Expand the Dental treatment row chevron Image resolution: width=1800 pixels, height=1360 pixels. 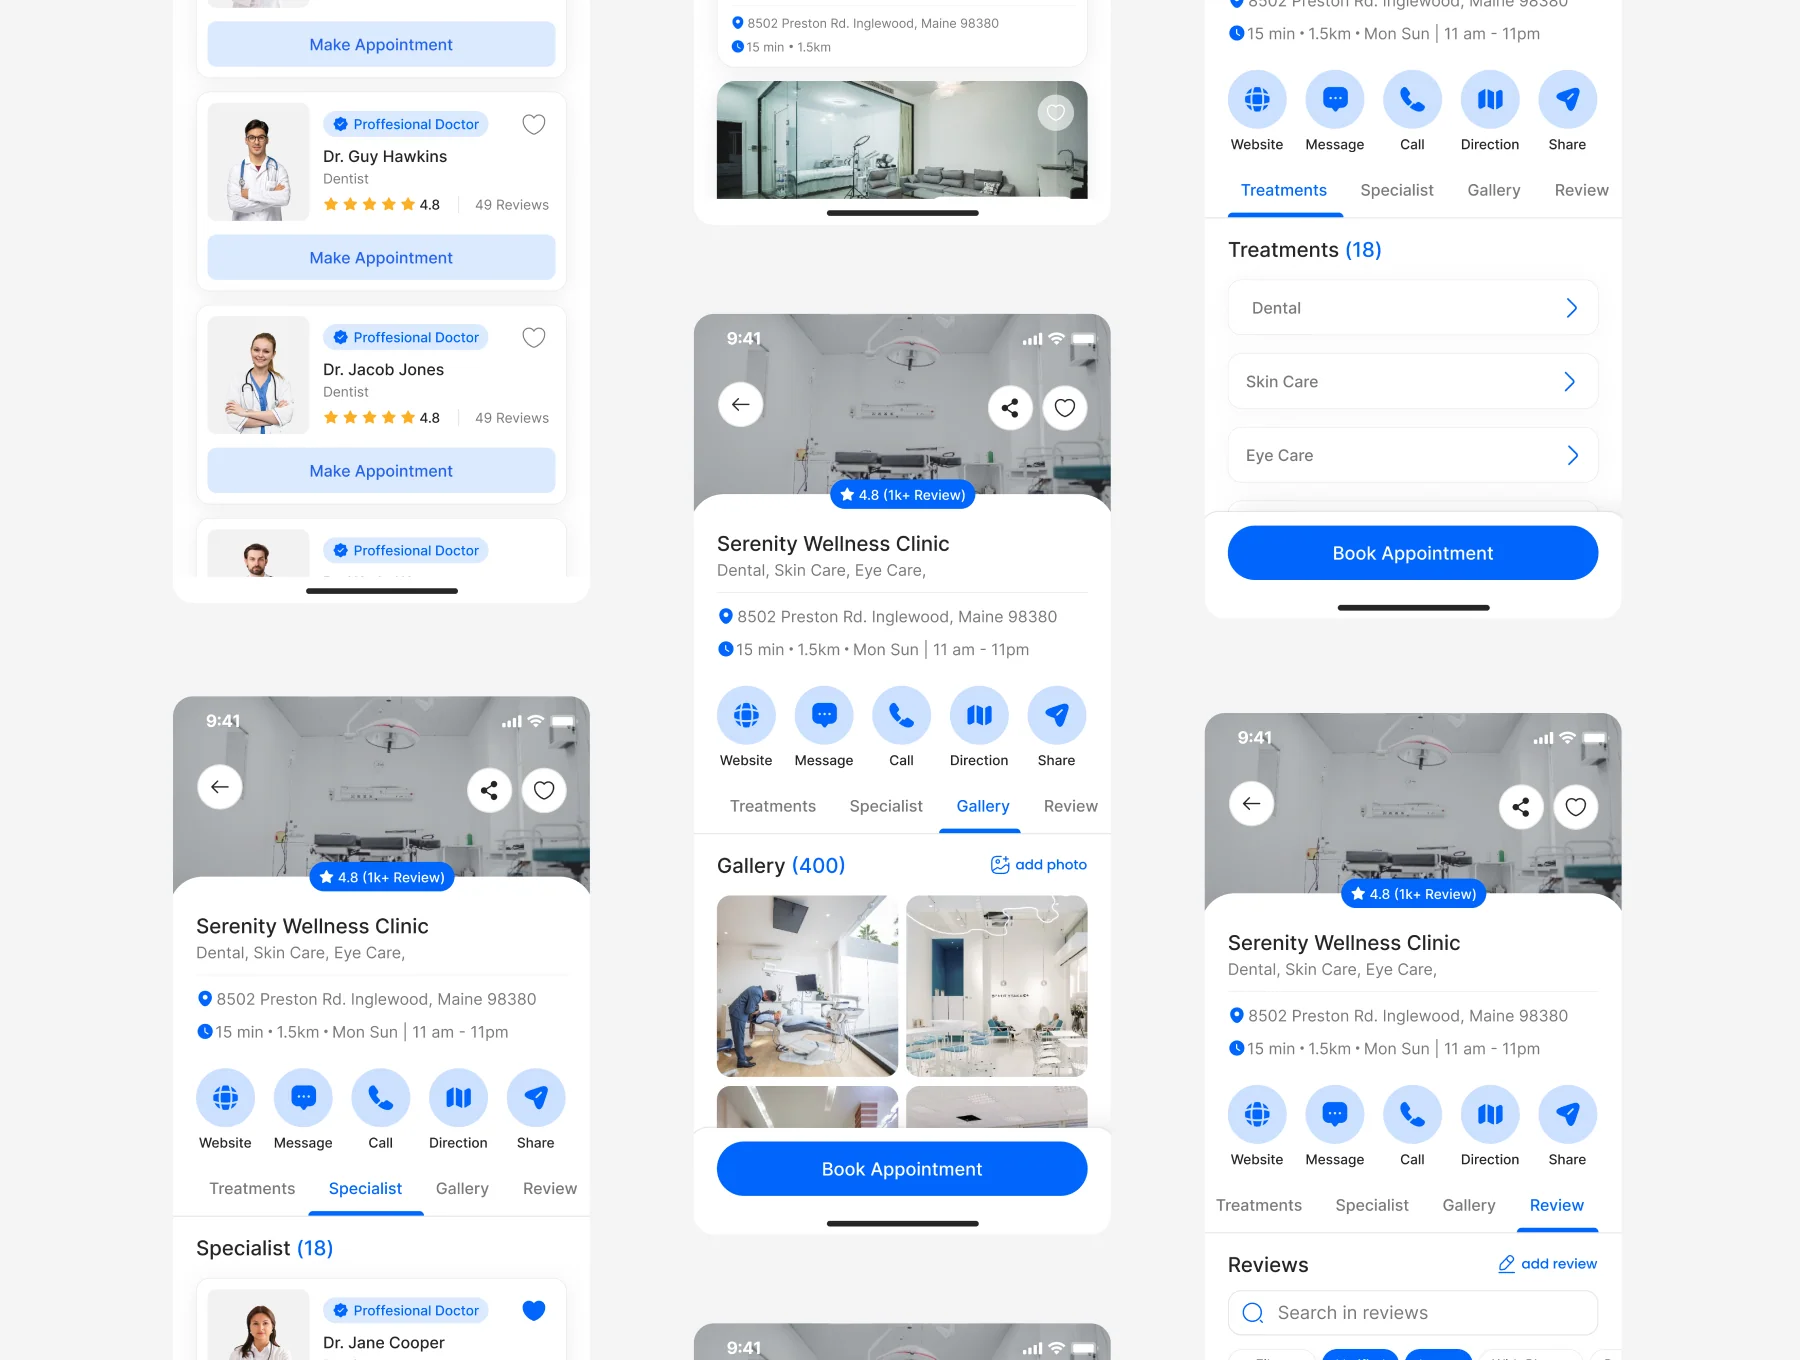(1571, 308)
